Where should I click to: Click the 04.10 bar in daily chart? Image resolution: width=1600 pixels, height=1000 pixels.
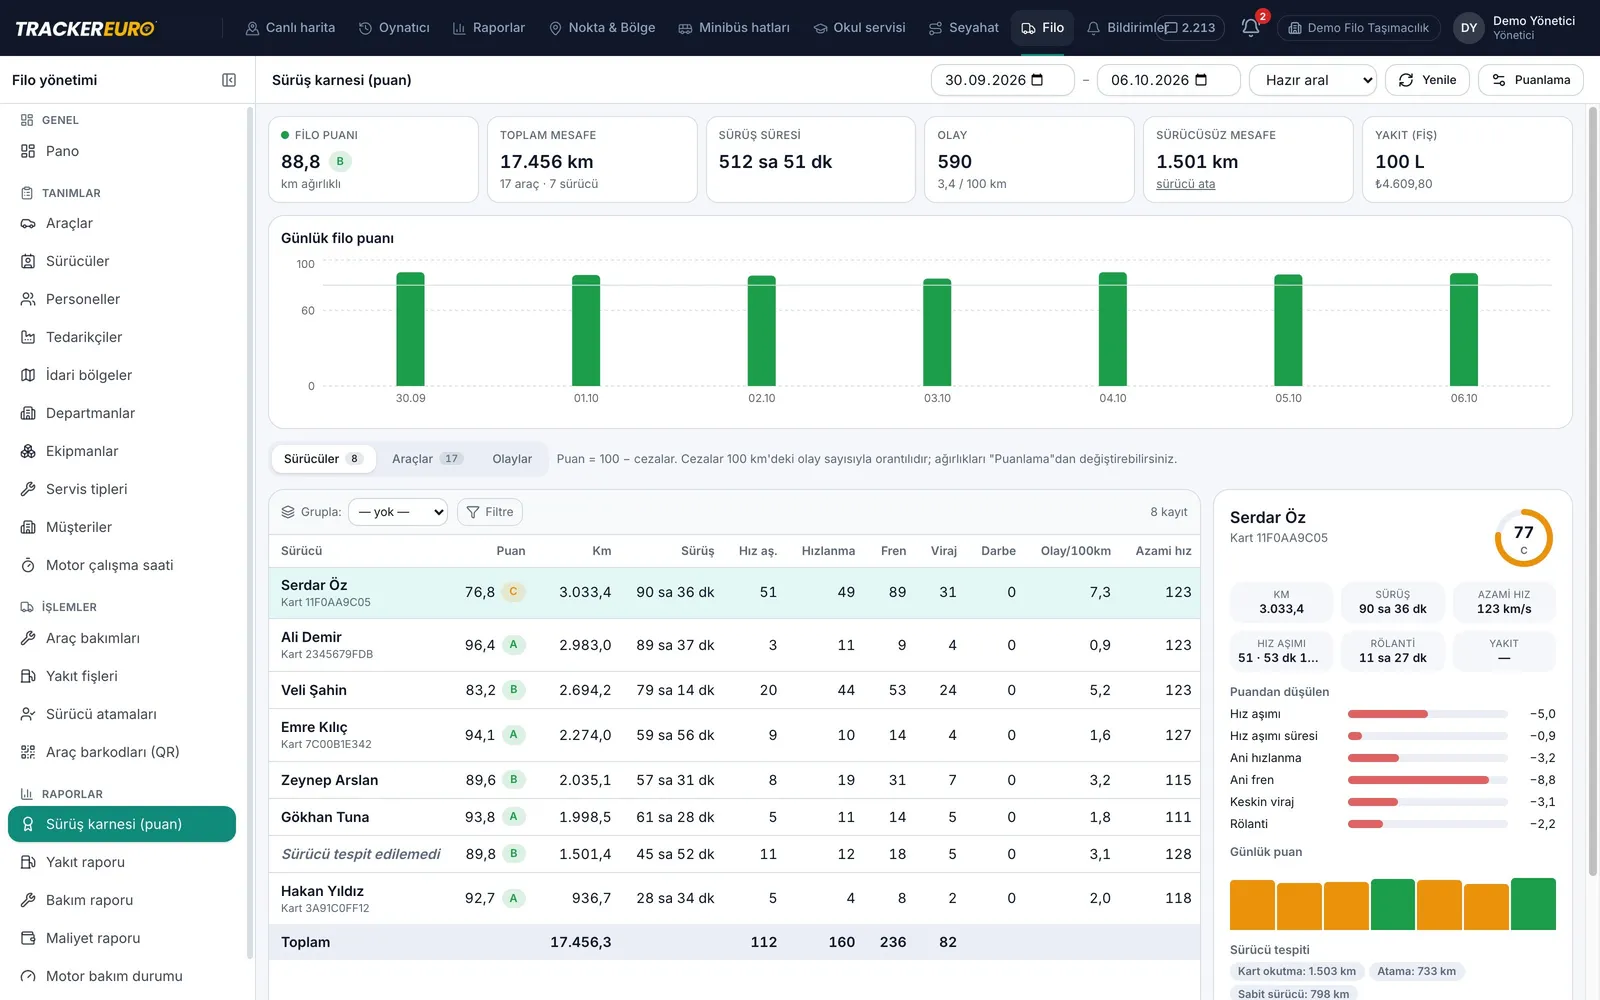(x=1113, y=329)
